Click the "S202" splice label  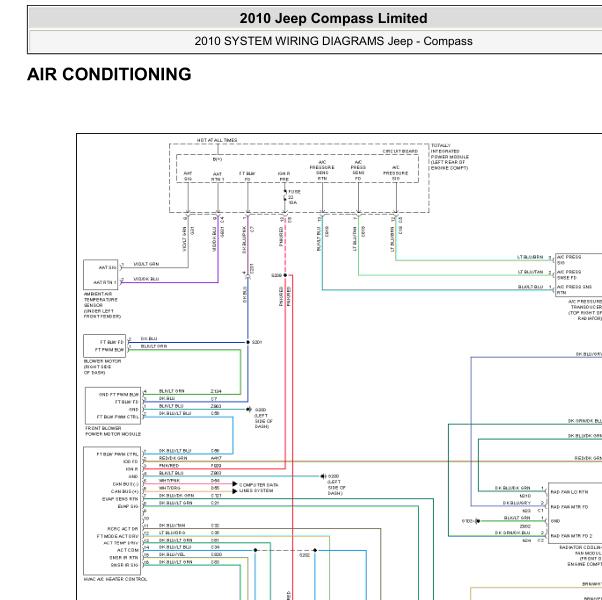point(304,555)
